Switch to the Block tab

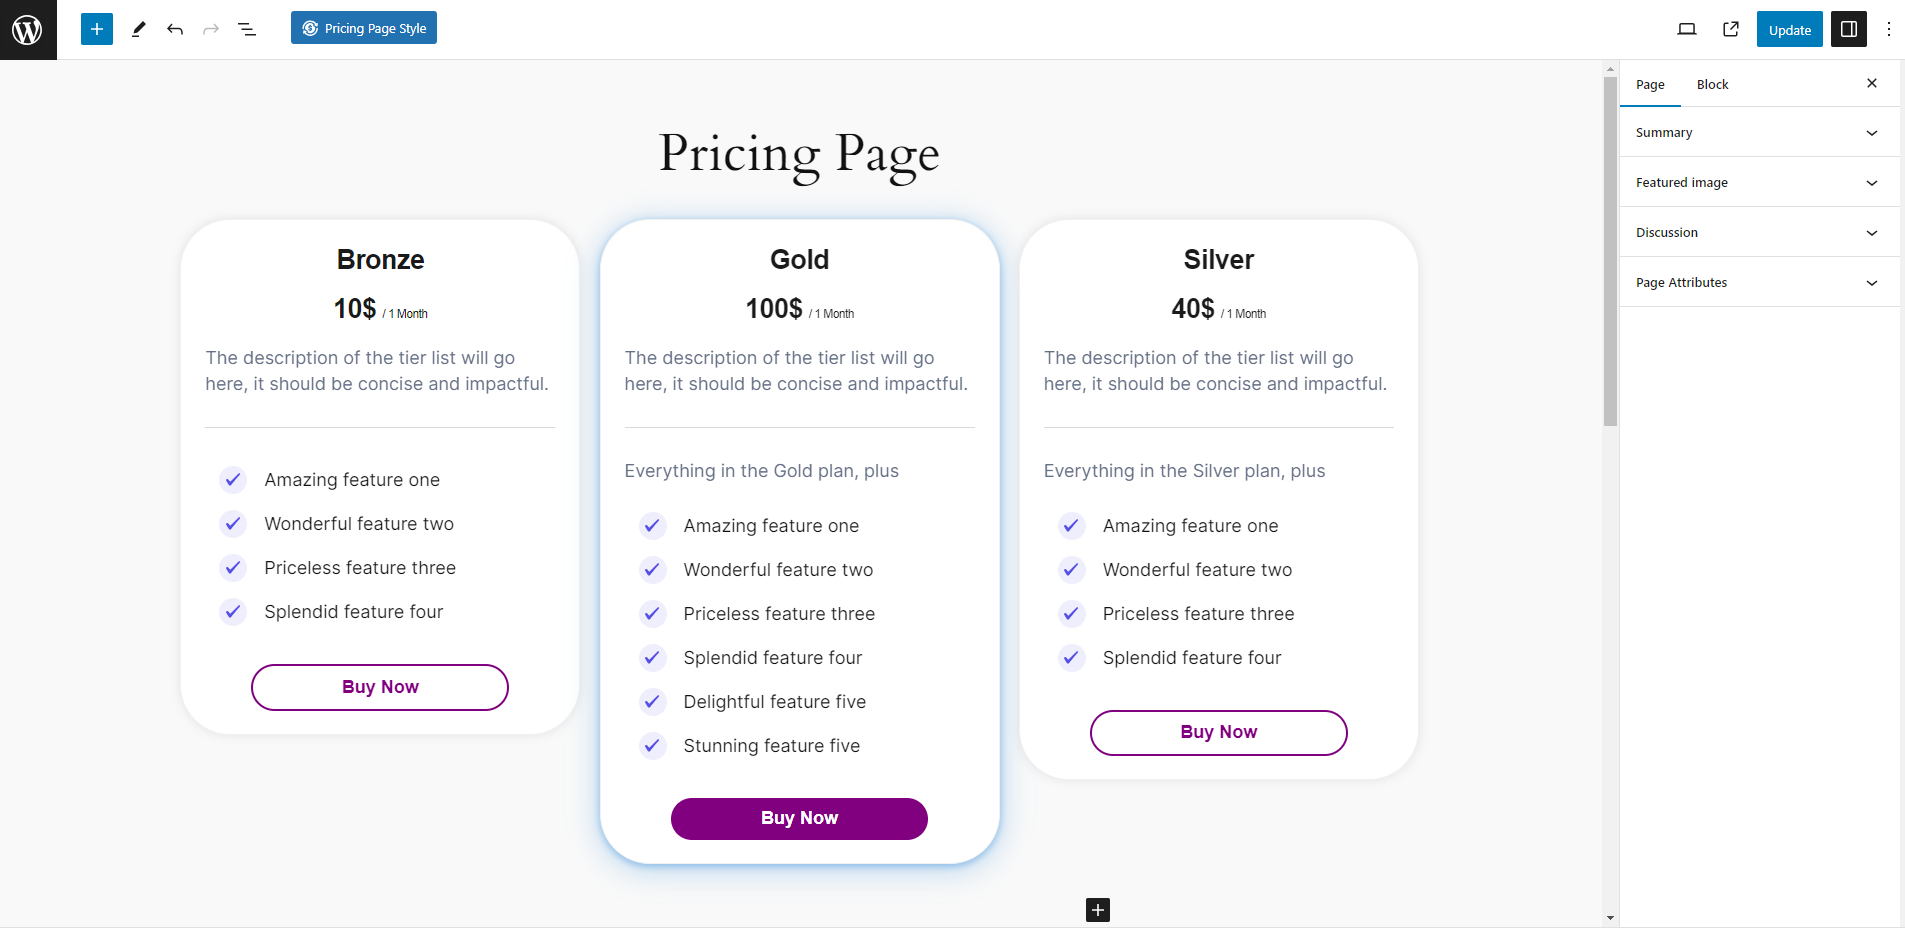click(1712, 84)
